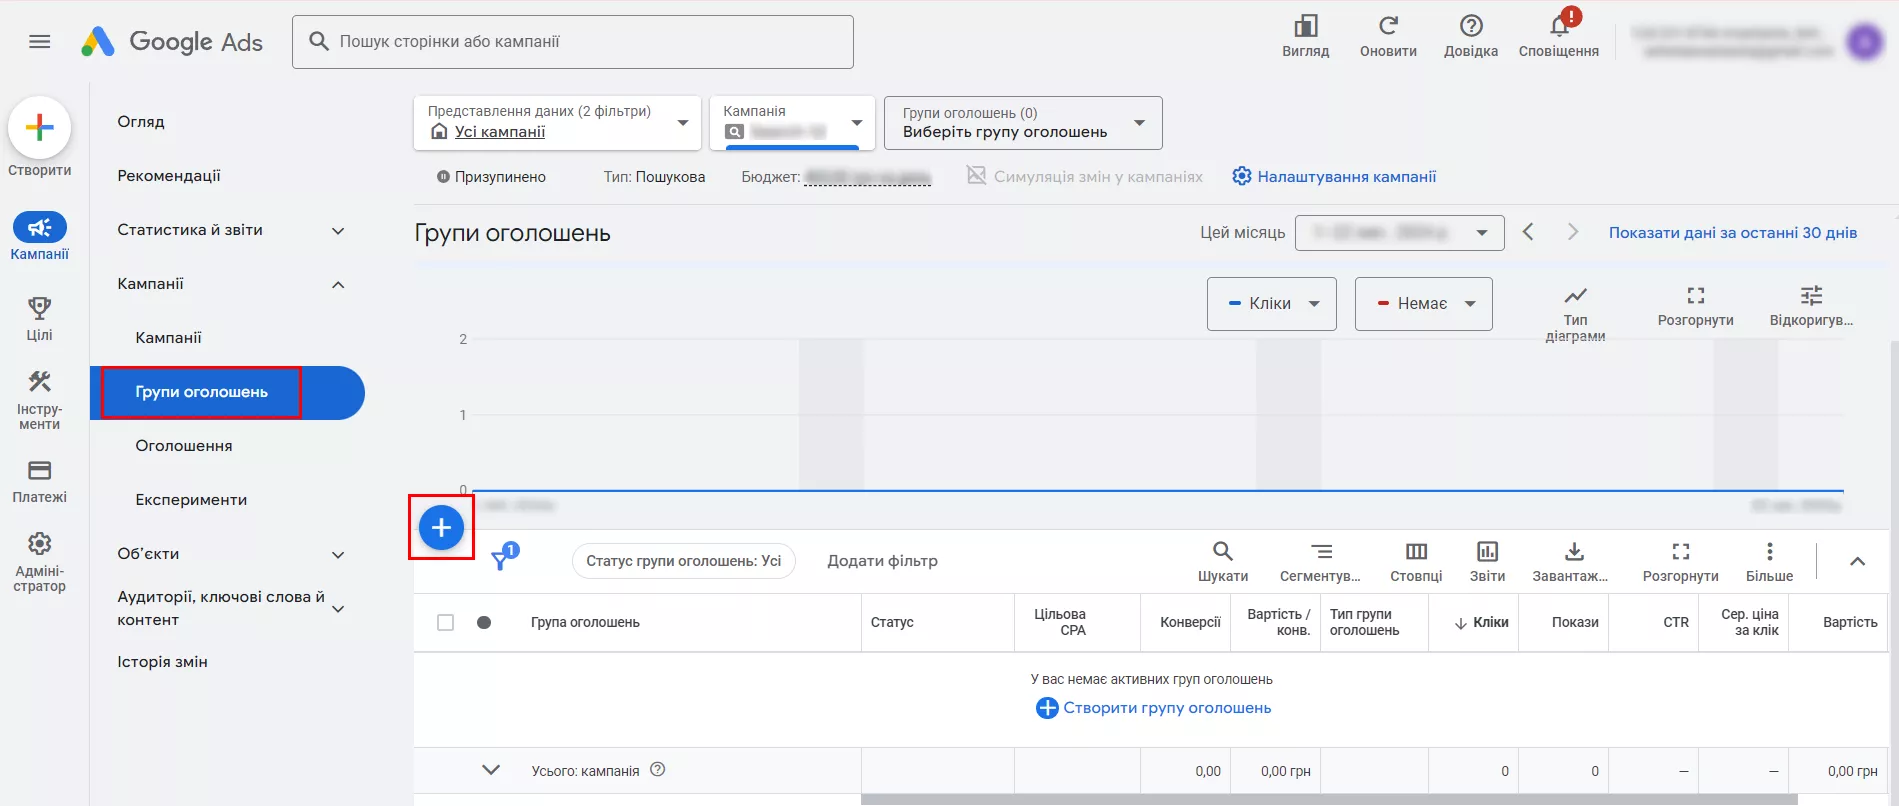This screenshot has width=1899, height=806.
Task: Open Відкоригувати chart adjust icon
Action: tap(1811, 296)
